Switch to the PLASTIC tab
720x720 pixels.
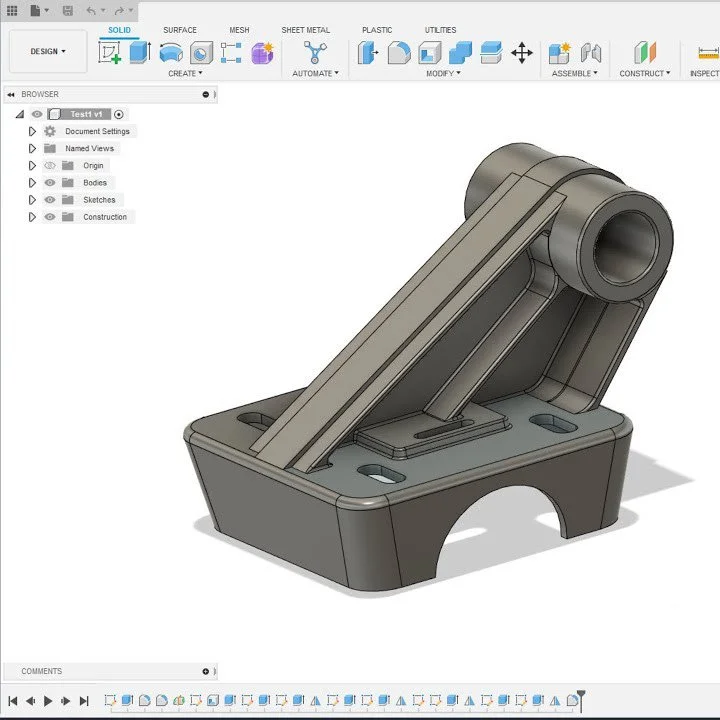point(377,30)
